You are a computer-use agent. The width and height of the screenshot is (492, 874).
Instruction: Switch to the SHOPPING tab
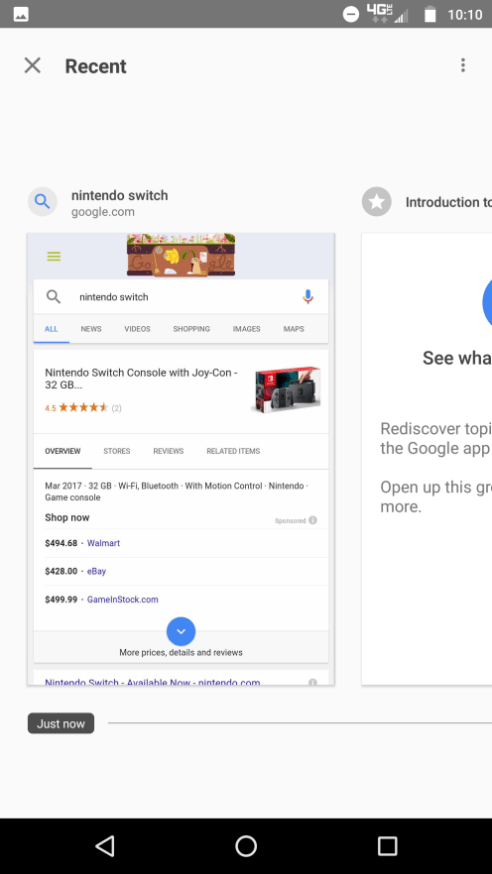[191, 329]
